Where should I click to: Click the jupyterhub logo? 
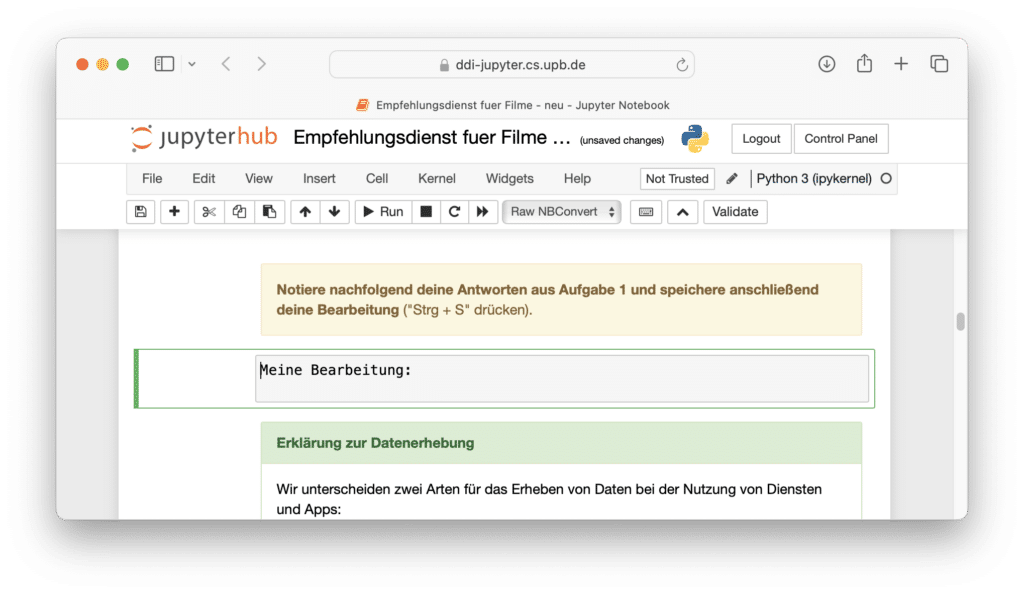pyautogui.click(x=204, y=138)
